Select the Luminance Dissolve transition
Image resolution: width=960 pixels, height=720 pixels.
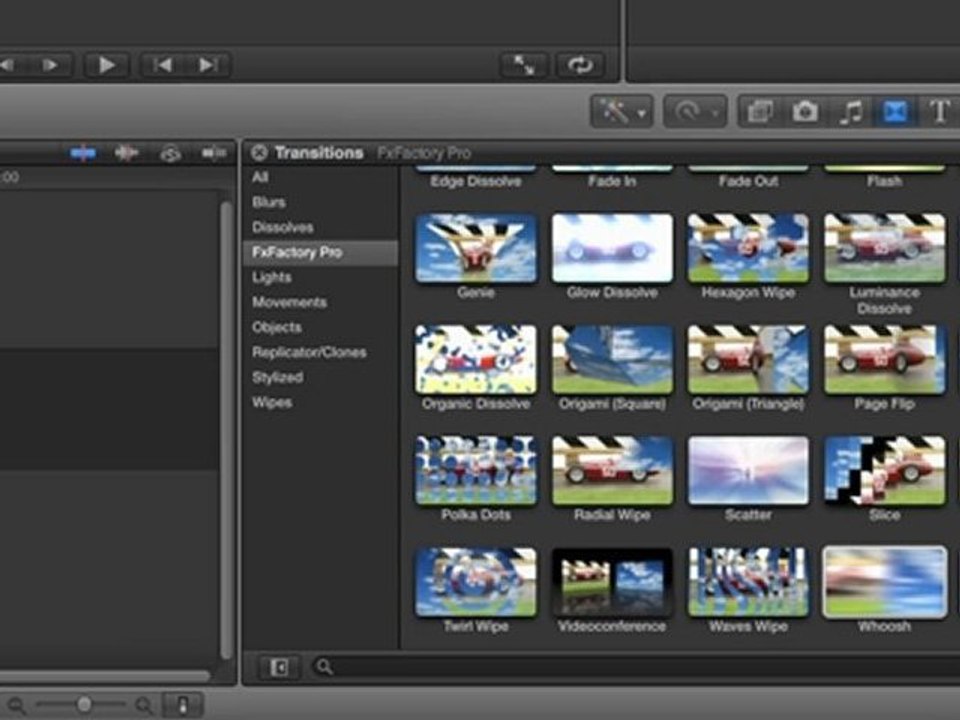click(885, 248)
